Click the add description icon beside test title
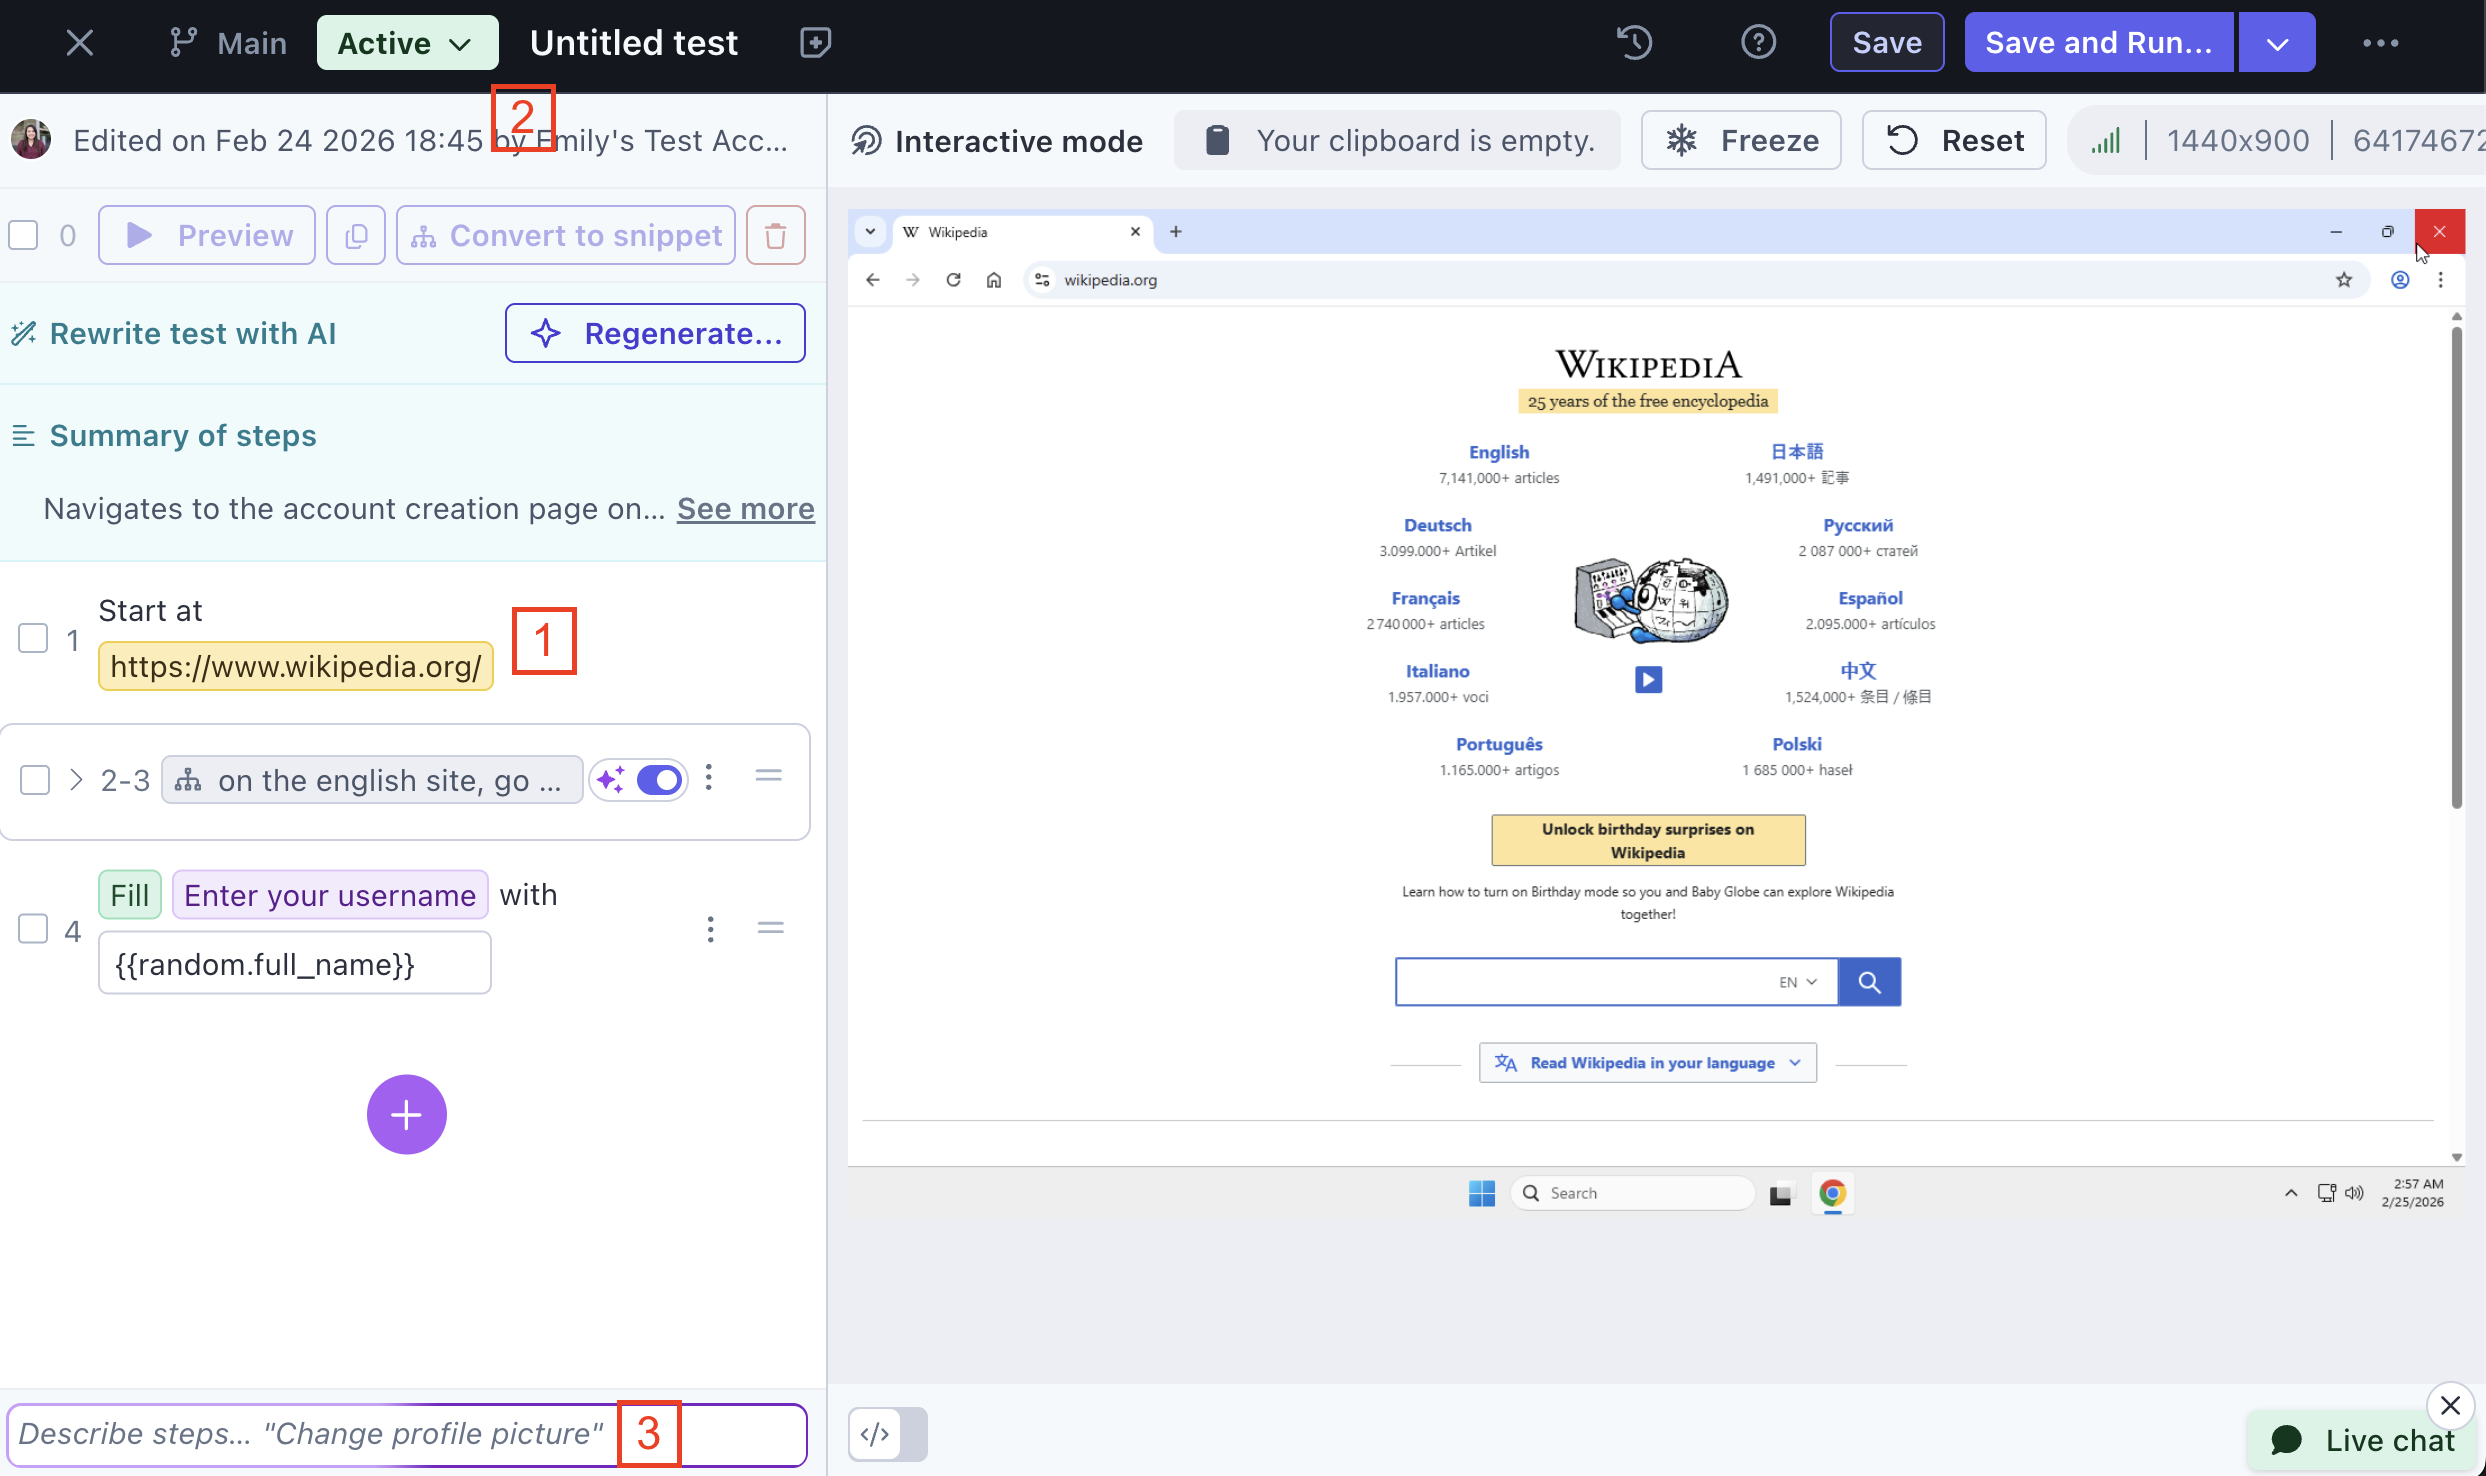Viewport: 2486px width, 1476px height. pos(815,43)
